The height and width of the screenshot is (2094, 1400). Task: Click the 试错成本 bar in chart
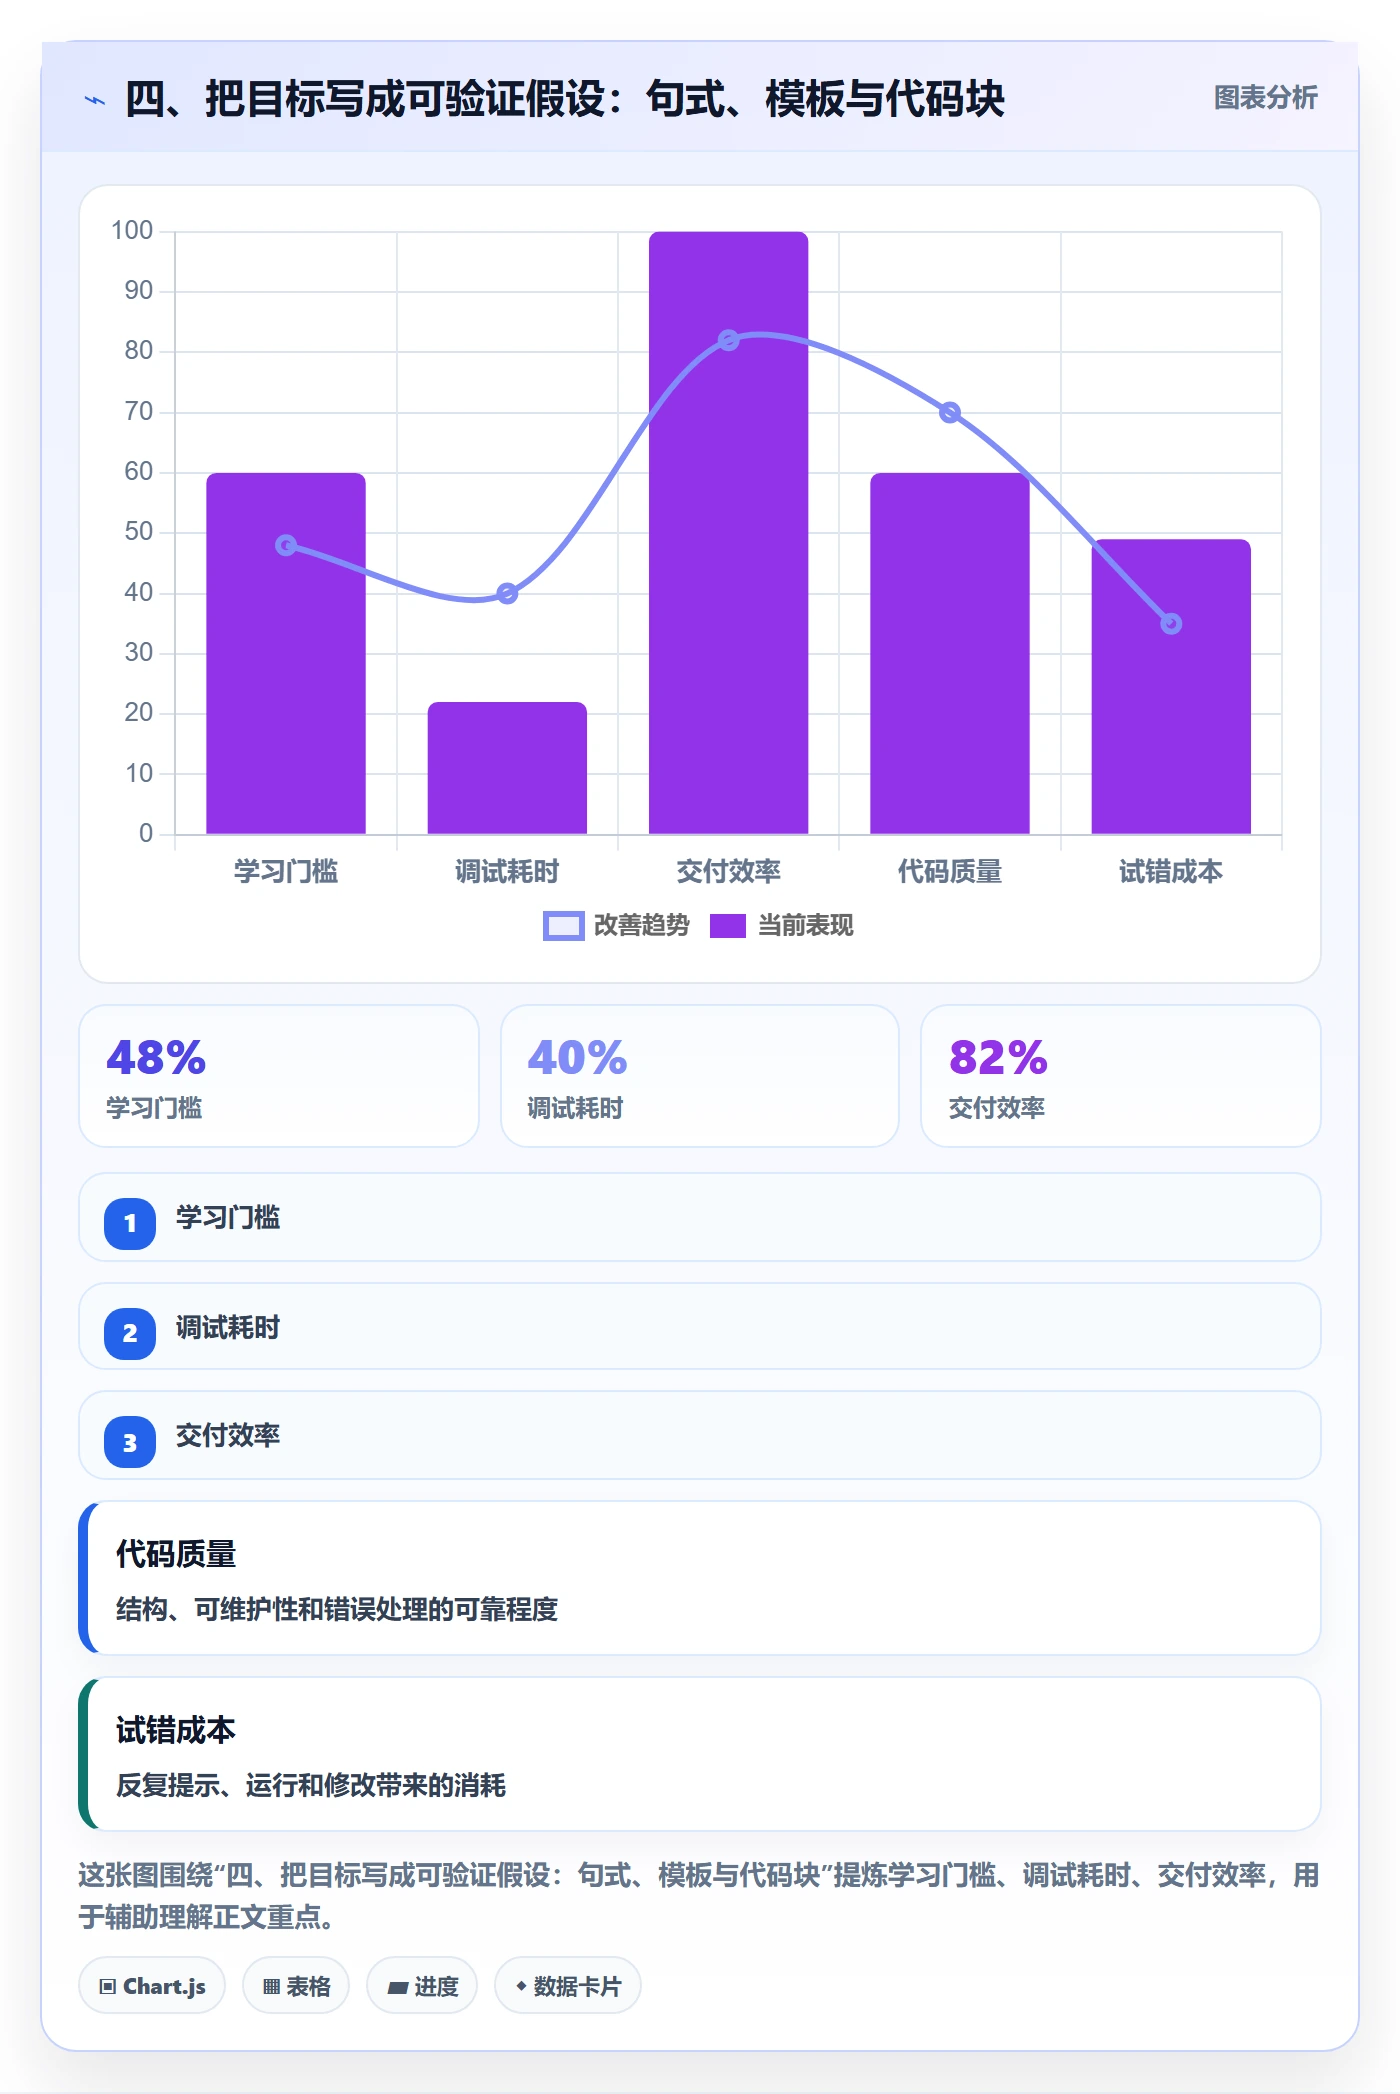pos(1171,687)
